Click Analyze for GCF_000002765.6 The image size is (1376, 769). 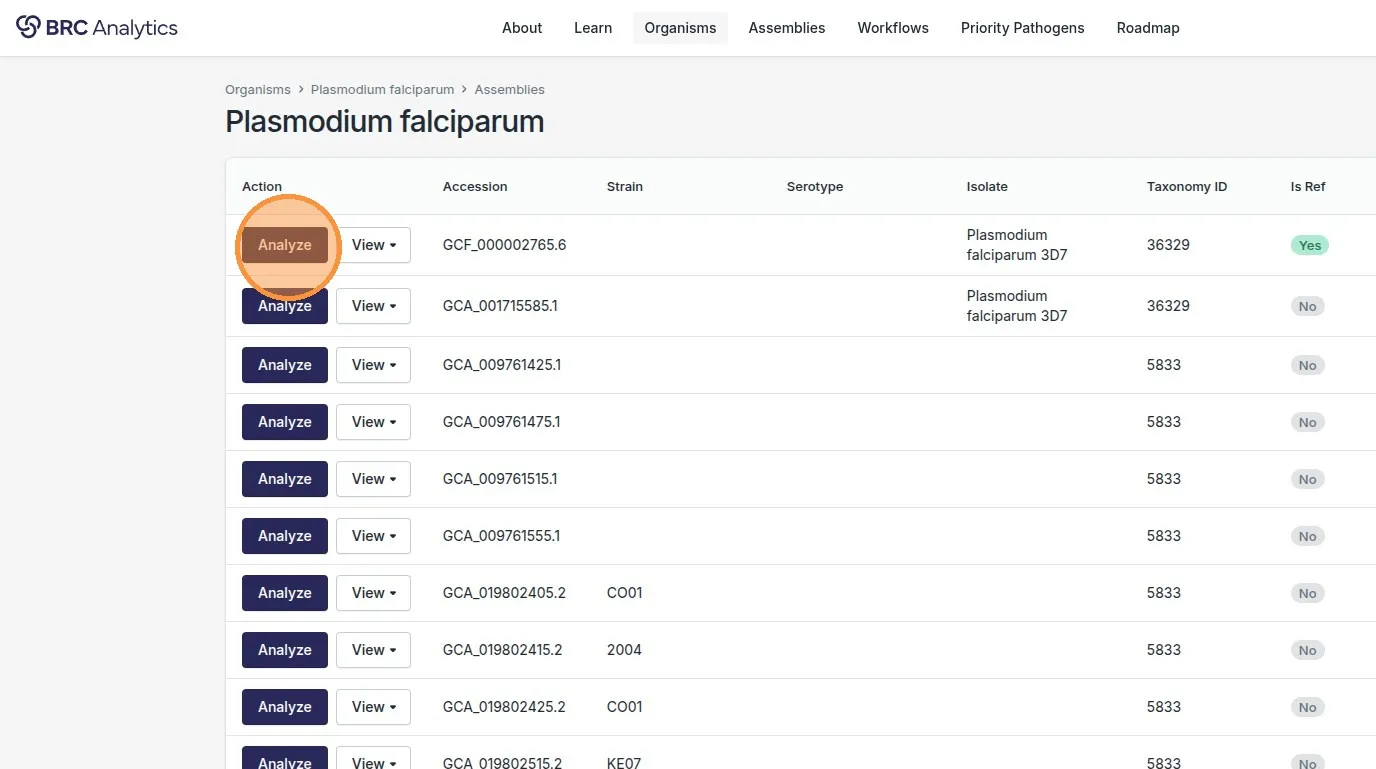click(285, 245)
